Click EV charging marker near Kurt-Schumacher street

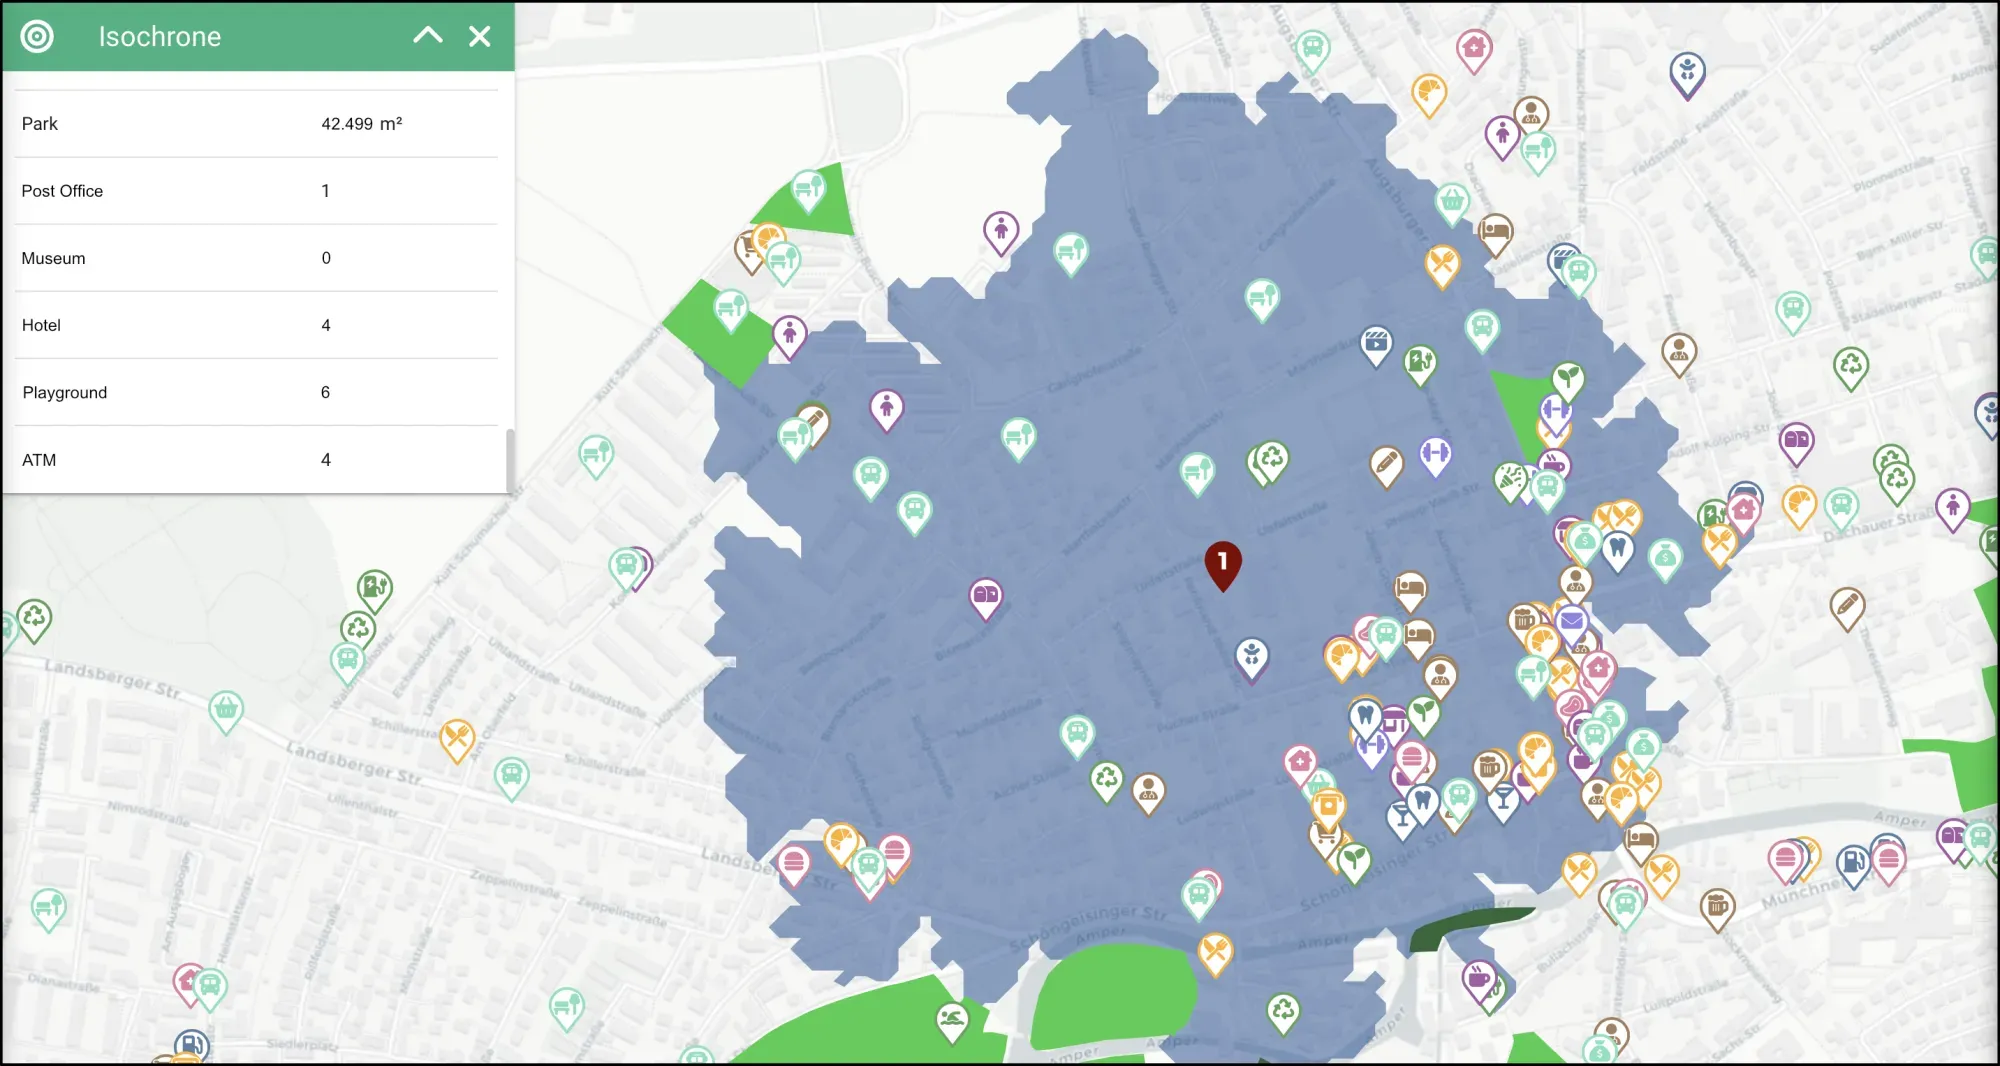[375, 591]
